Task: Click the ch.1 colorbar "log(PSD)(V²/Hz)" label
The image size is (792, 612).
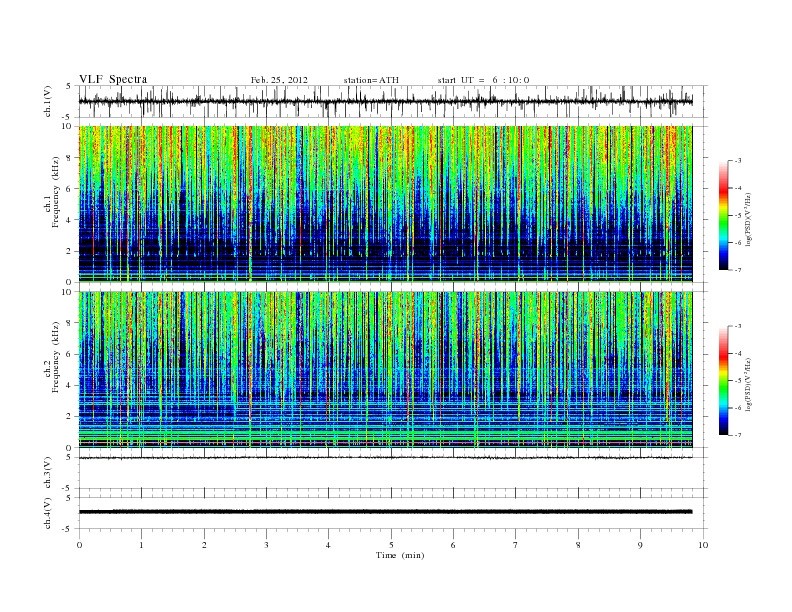Action: click(749, 218)
